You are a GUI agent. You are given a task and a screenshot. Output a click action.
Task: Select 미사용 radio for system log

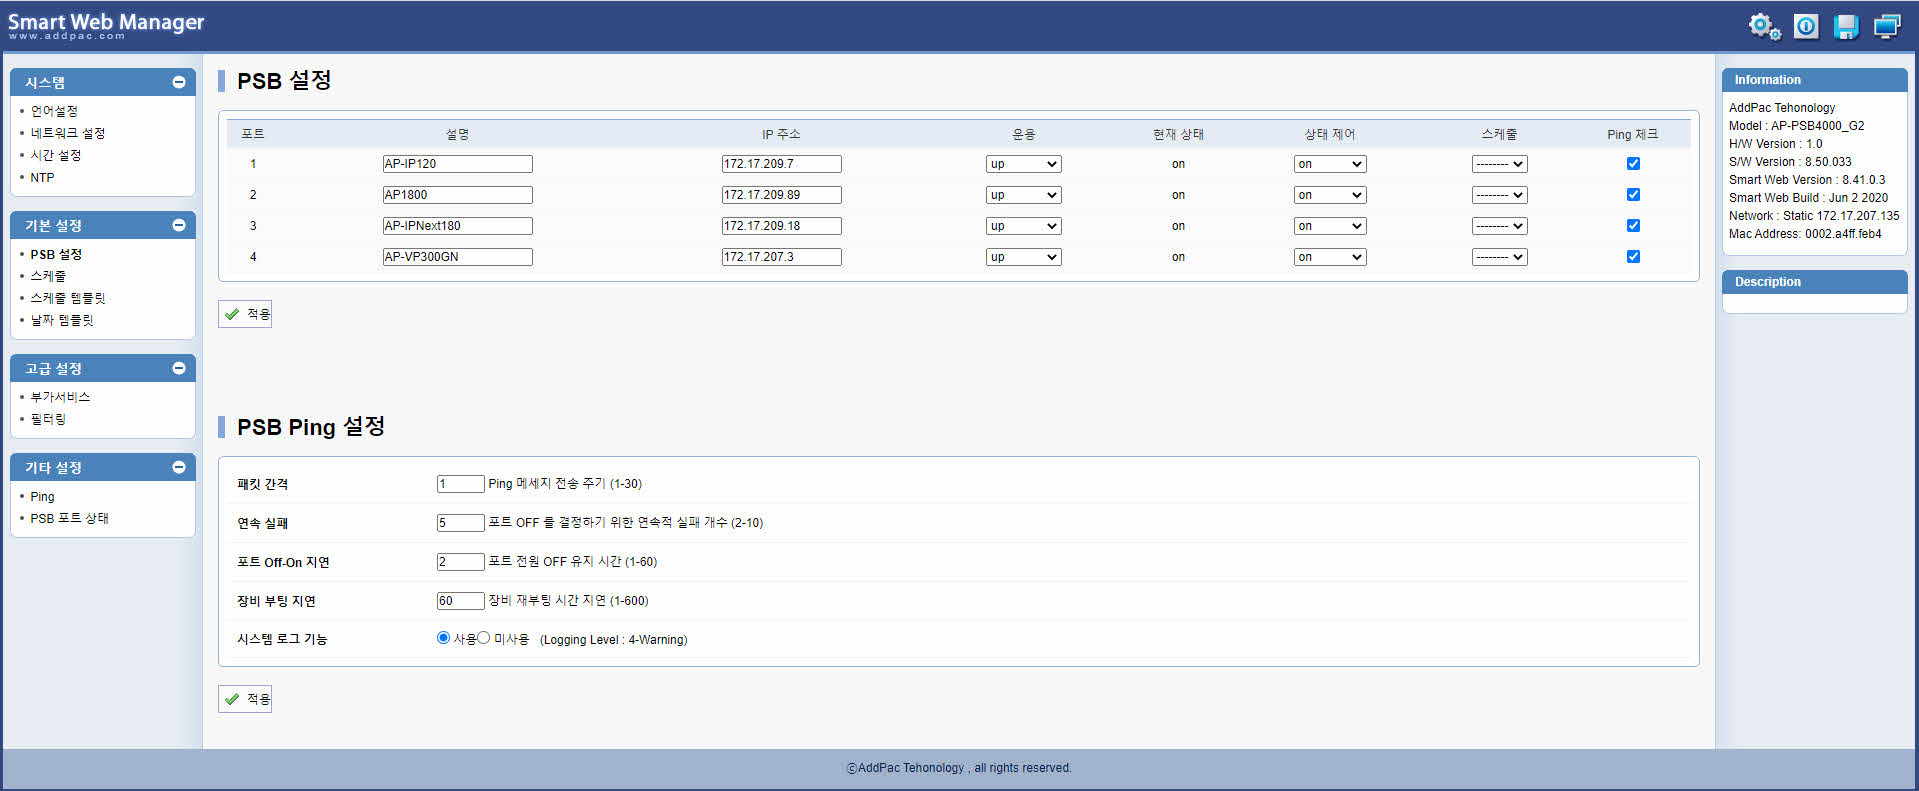[x=484, y=638]
